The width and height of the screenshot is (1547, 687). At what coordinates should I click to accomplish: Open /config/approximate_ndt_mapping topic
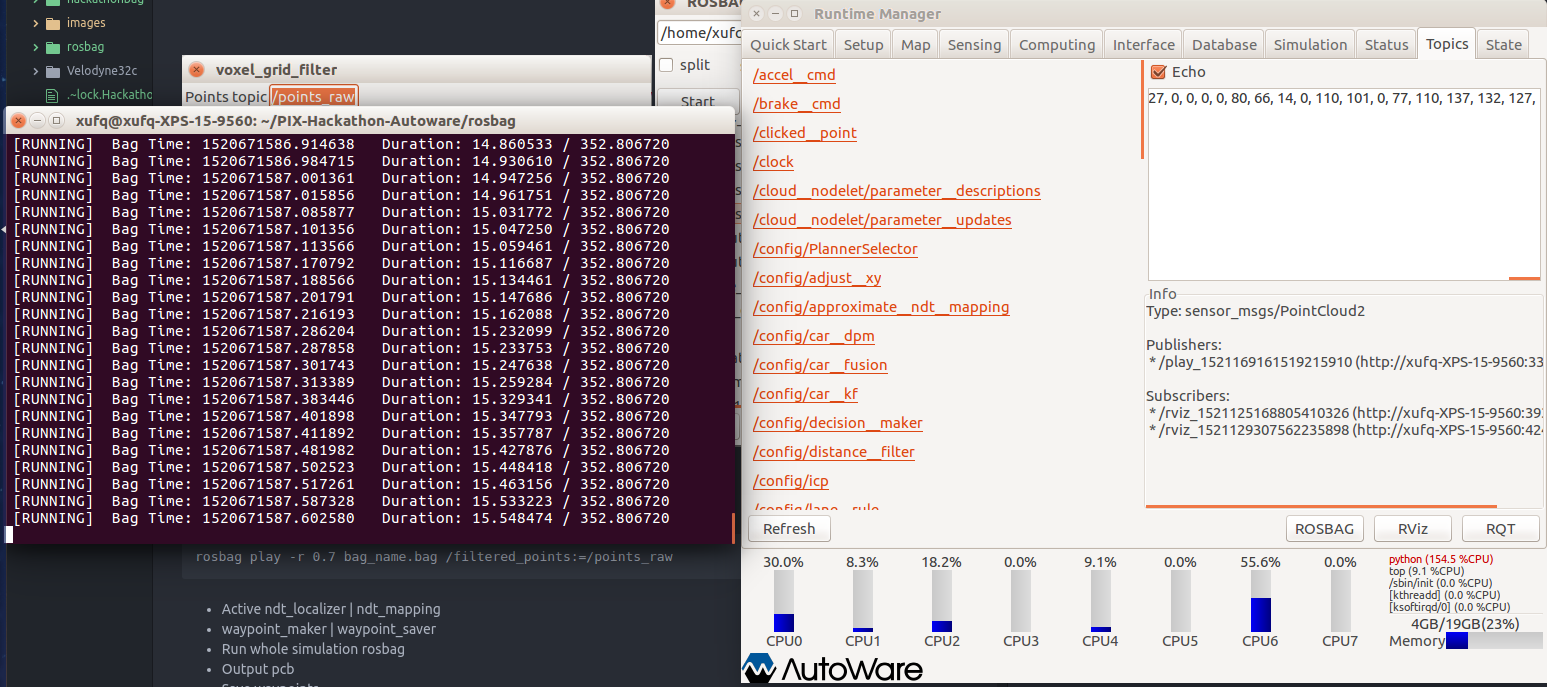(x=881, y=307)
